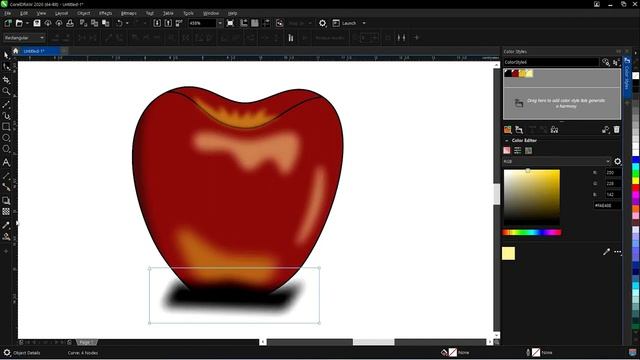
Task: Open the Edit menu
Action: [24, 13]
